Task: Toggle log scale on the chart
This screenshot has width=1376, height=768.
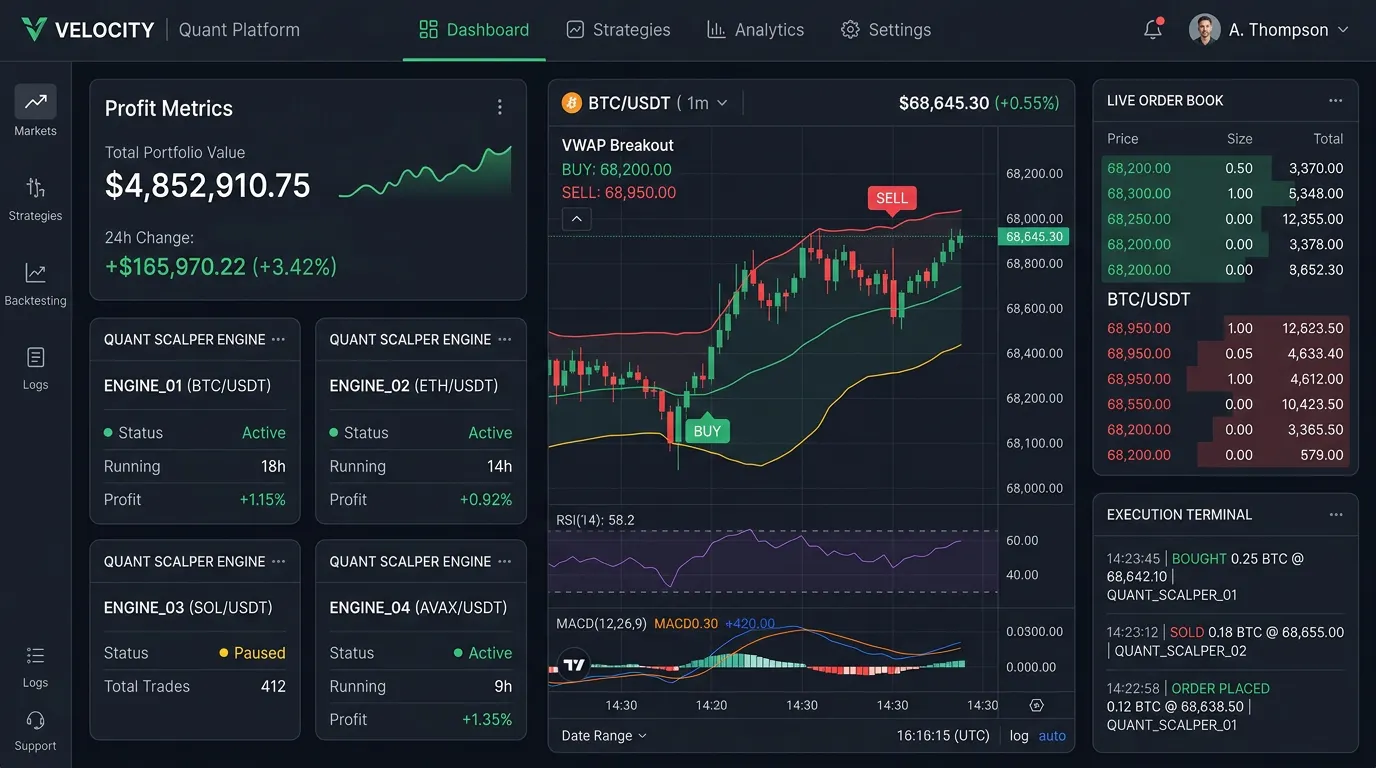Action: [x=1019, y=736]
